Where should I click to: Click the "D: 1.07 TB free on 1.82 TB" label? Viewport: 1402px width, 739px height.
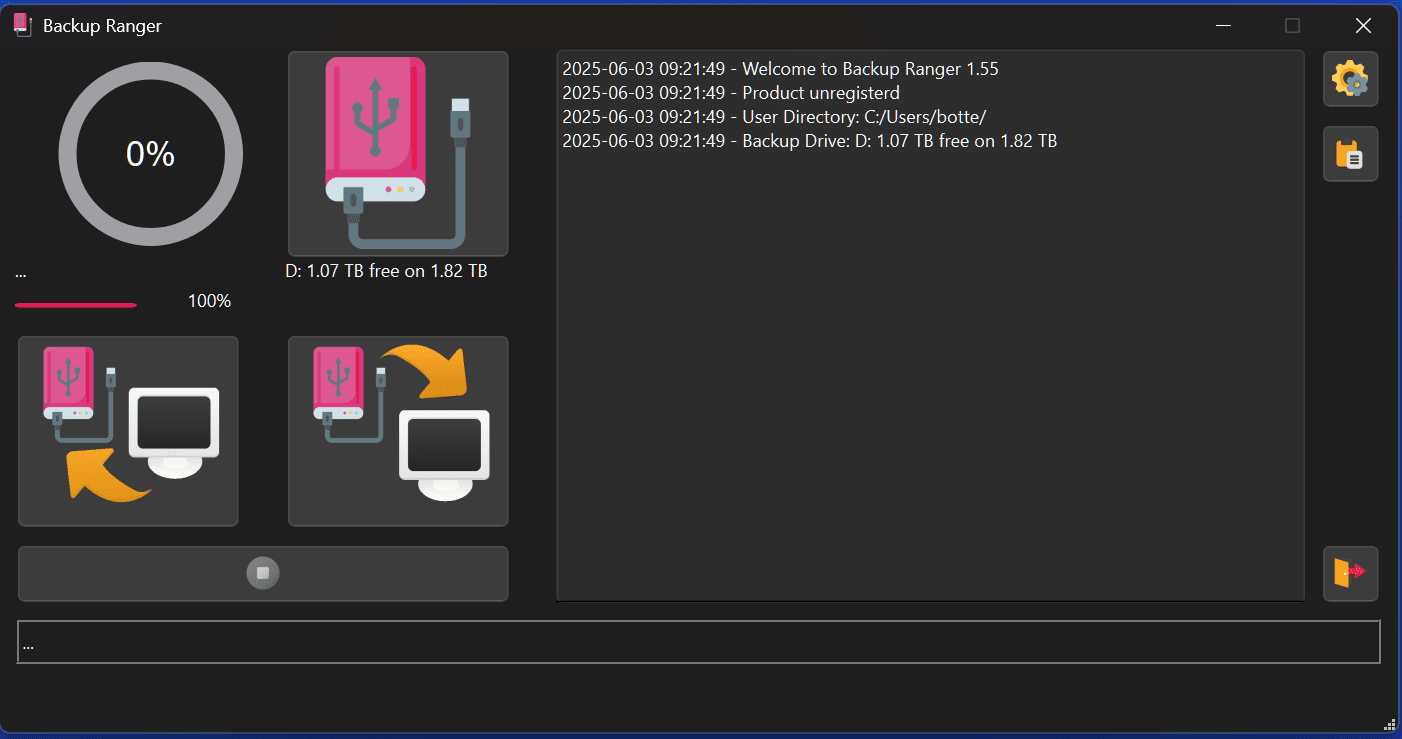tap(386, 271)
